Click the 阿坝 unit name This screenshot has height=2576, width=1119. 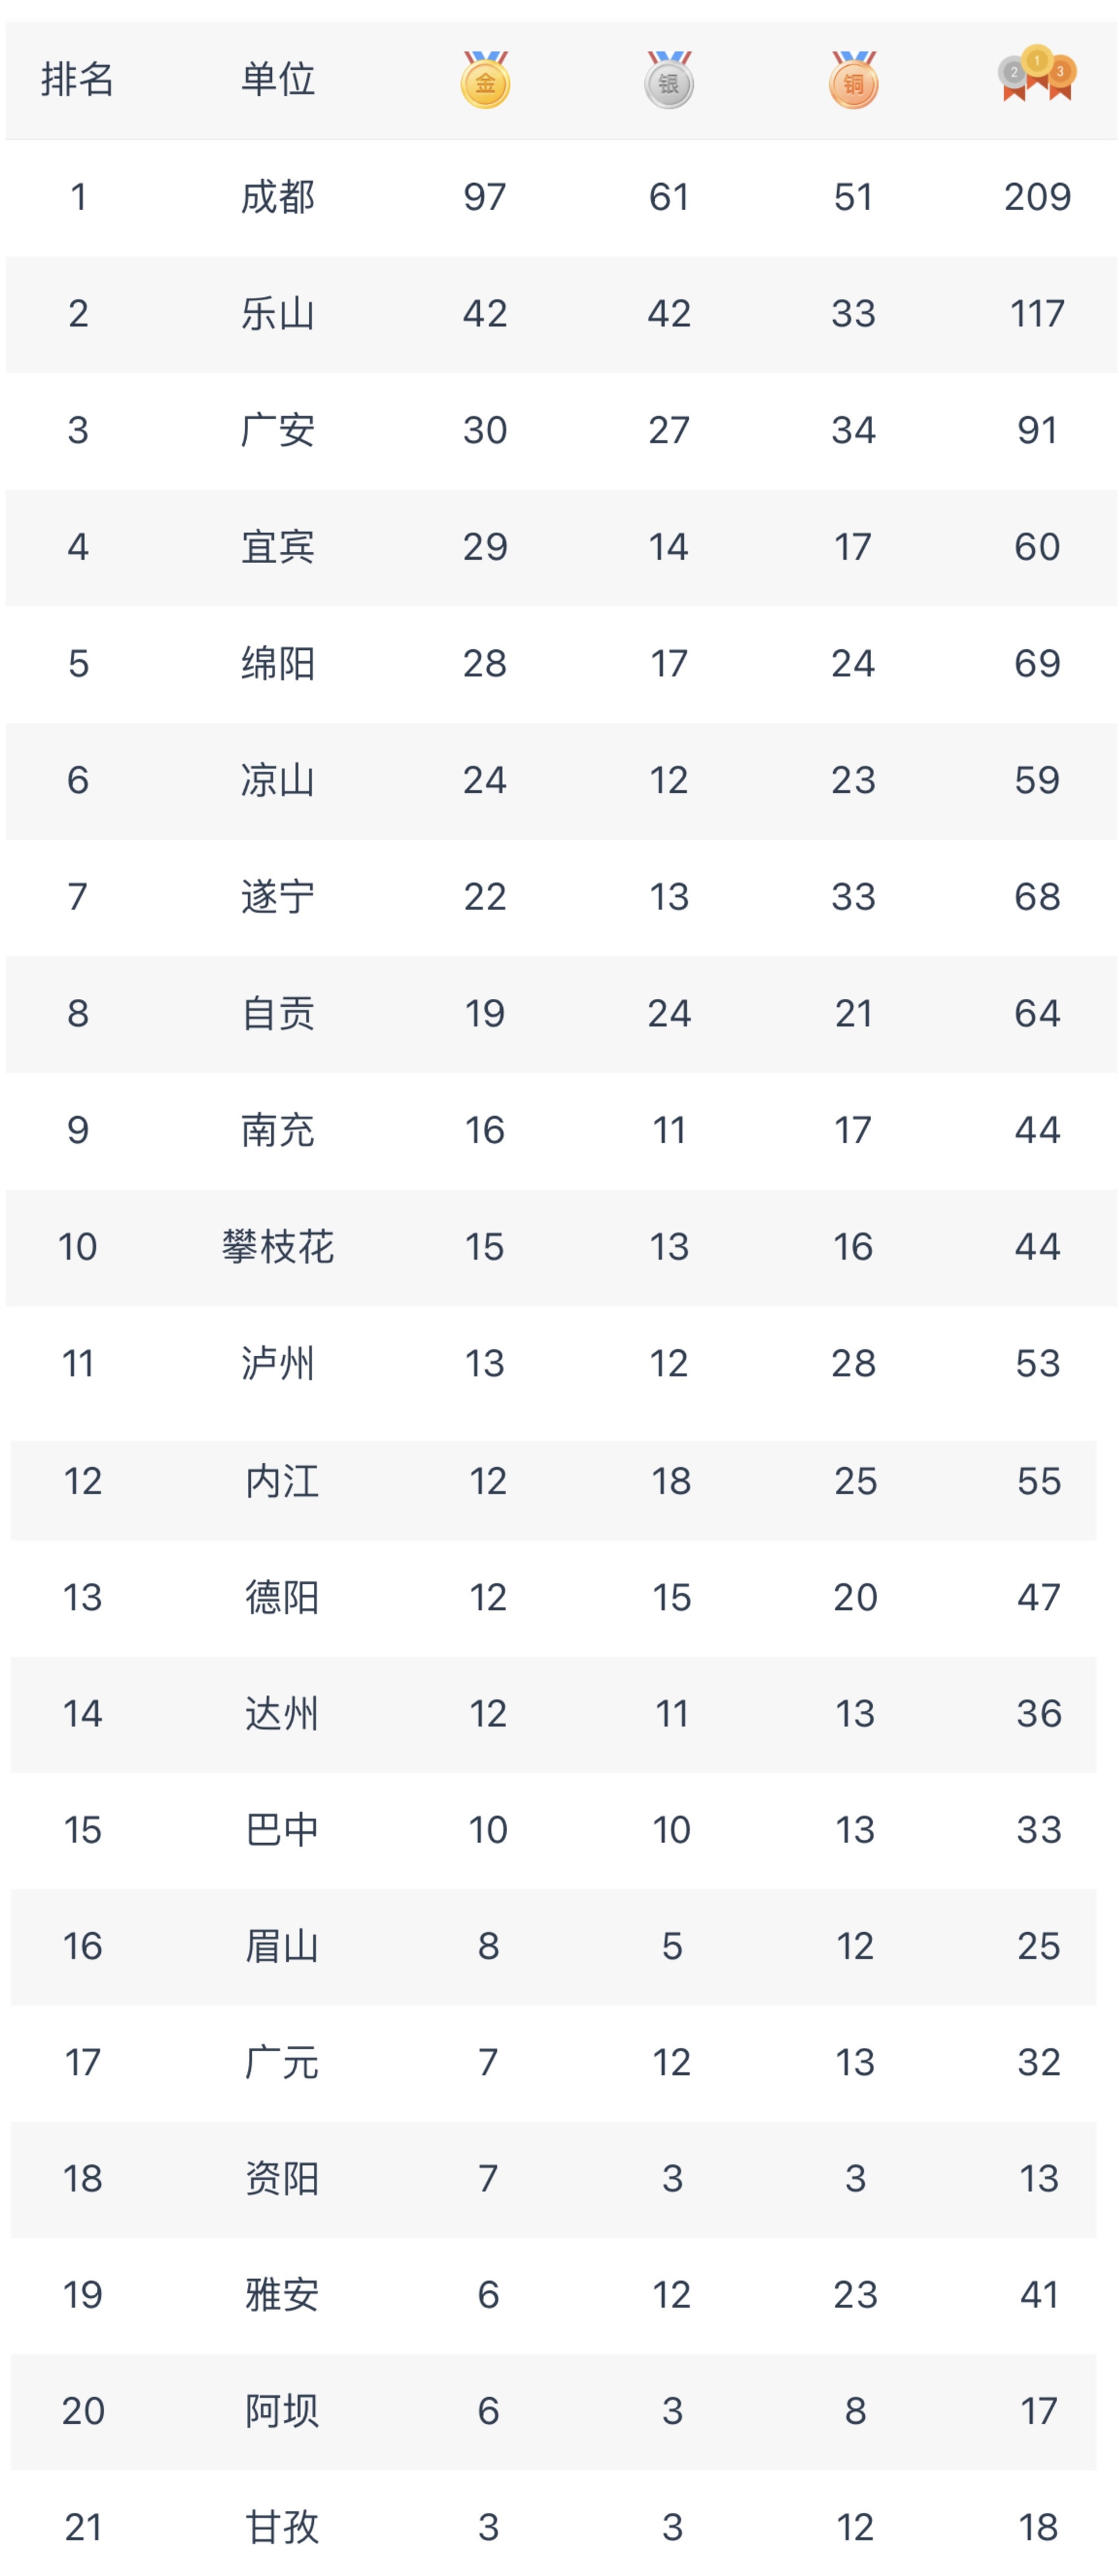click(282, 2411)
